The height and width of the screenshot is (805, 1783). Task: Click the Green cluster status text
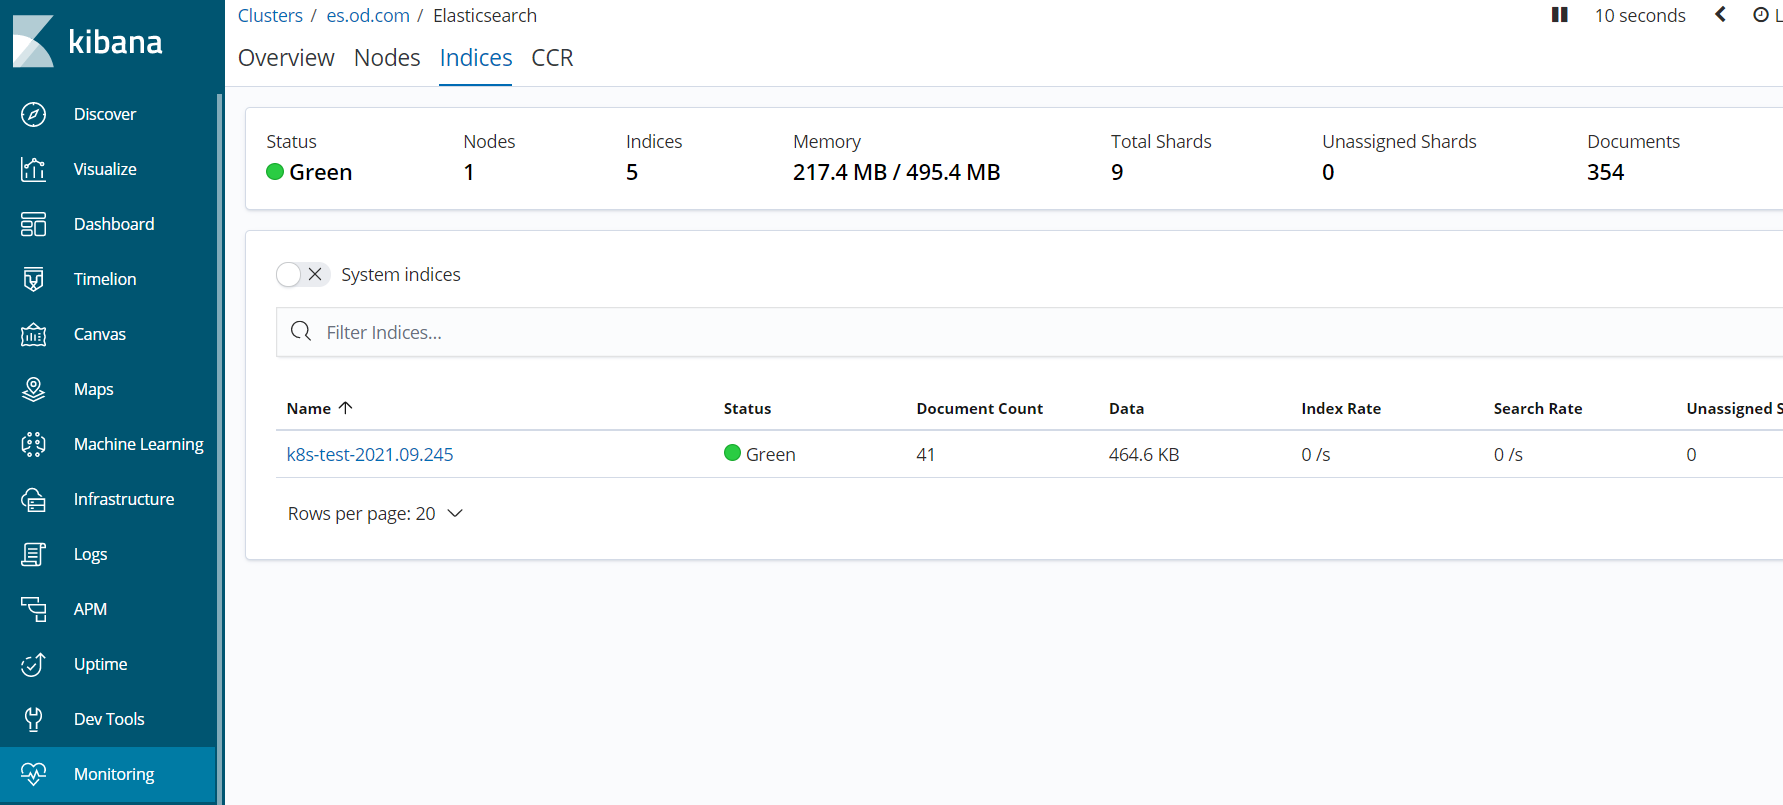pos(320,172)
